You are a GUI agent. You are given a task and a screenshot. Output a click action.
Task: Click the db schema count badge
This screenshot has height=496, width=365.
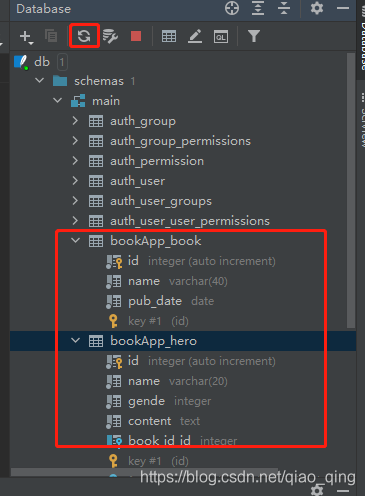[x=62, y=62]
